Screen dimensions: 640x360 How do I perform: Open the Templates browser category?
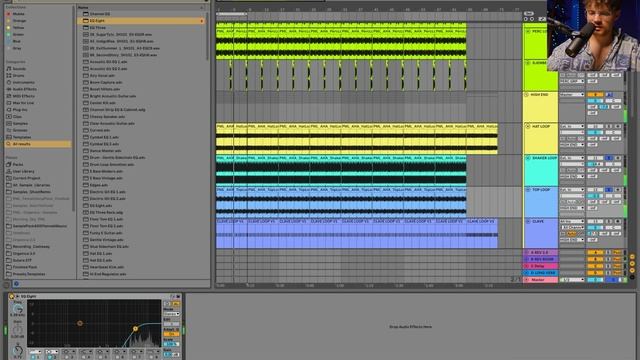coord(18,137)
